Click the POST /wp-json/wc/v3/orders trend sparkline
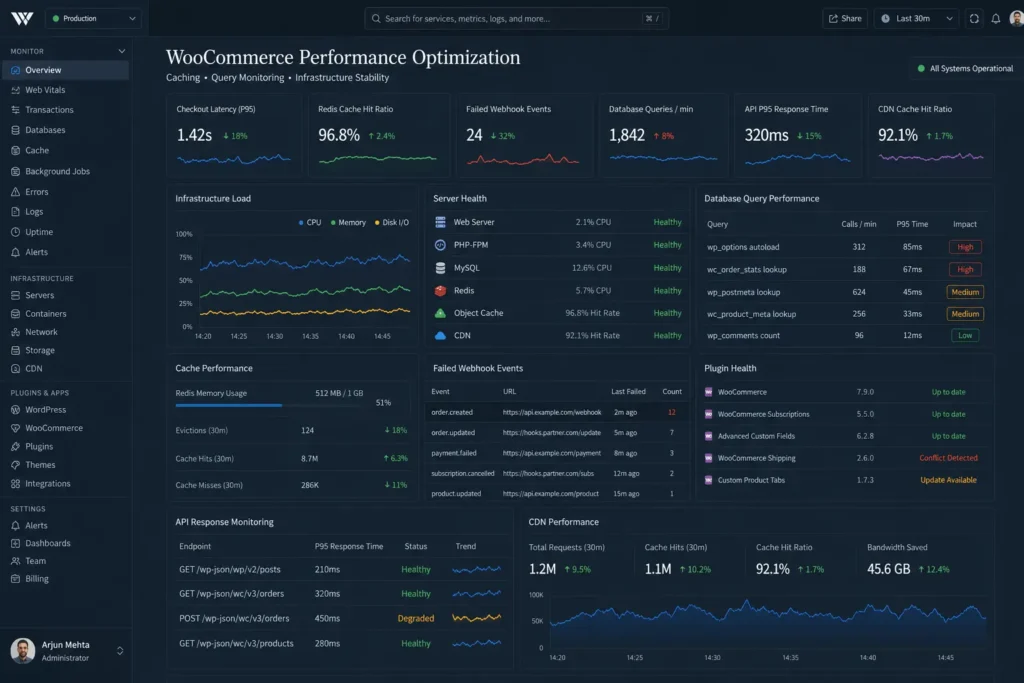The width and height of the screenshot is (1024, 683). pos(477,618)
